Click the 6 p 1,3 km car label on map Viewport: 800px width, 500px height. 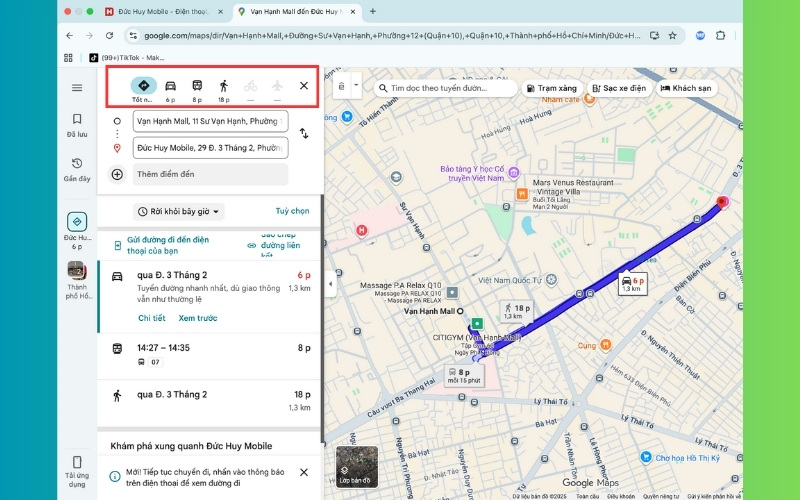coord(633,284)
